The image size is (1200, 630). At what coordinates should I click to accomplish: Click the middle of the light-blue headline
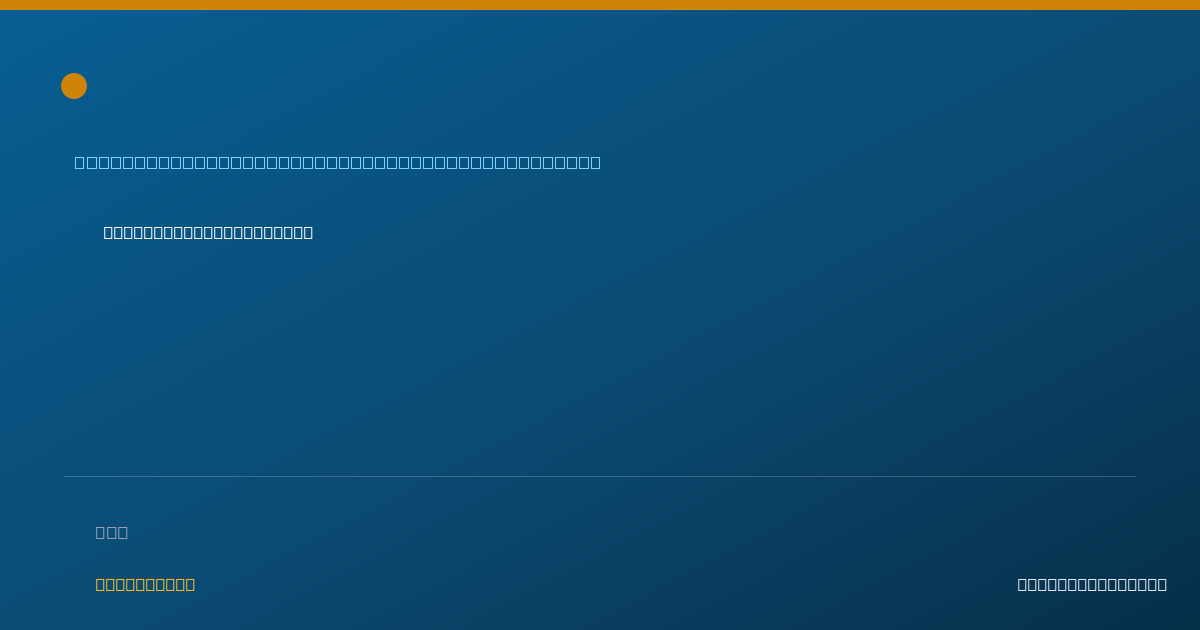pos(338,162)
